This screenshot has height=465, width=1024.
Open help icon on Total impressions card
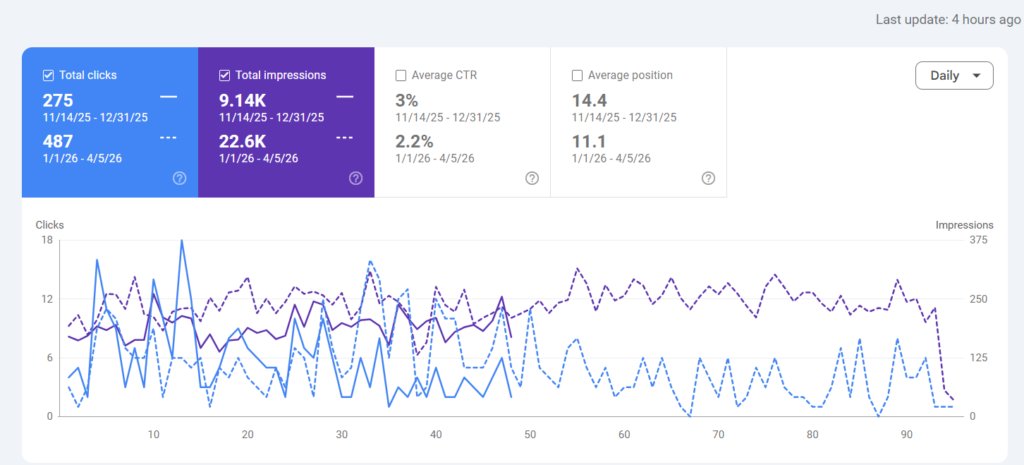(x=356, y=178)
